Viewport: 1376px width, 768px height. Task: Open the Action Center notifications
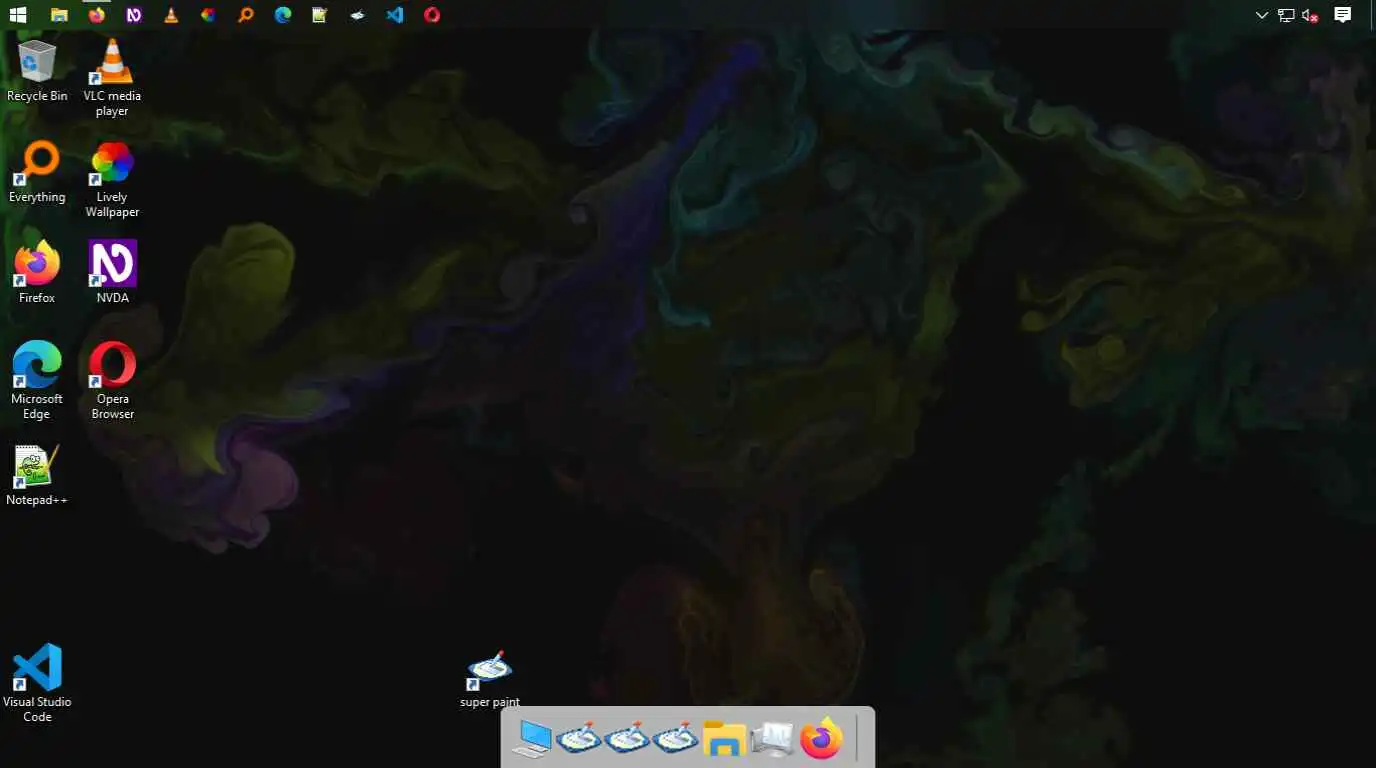pos(1343,15)
